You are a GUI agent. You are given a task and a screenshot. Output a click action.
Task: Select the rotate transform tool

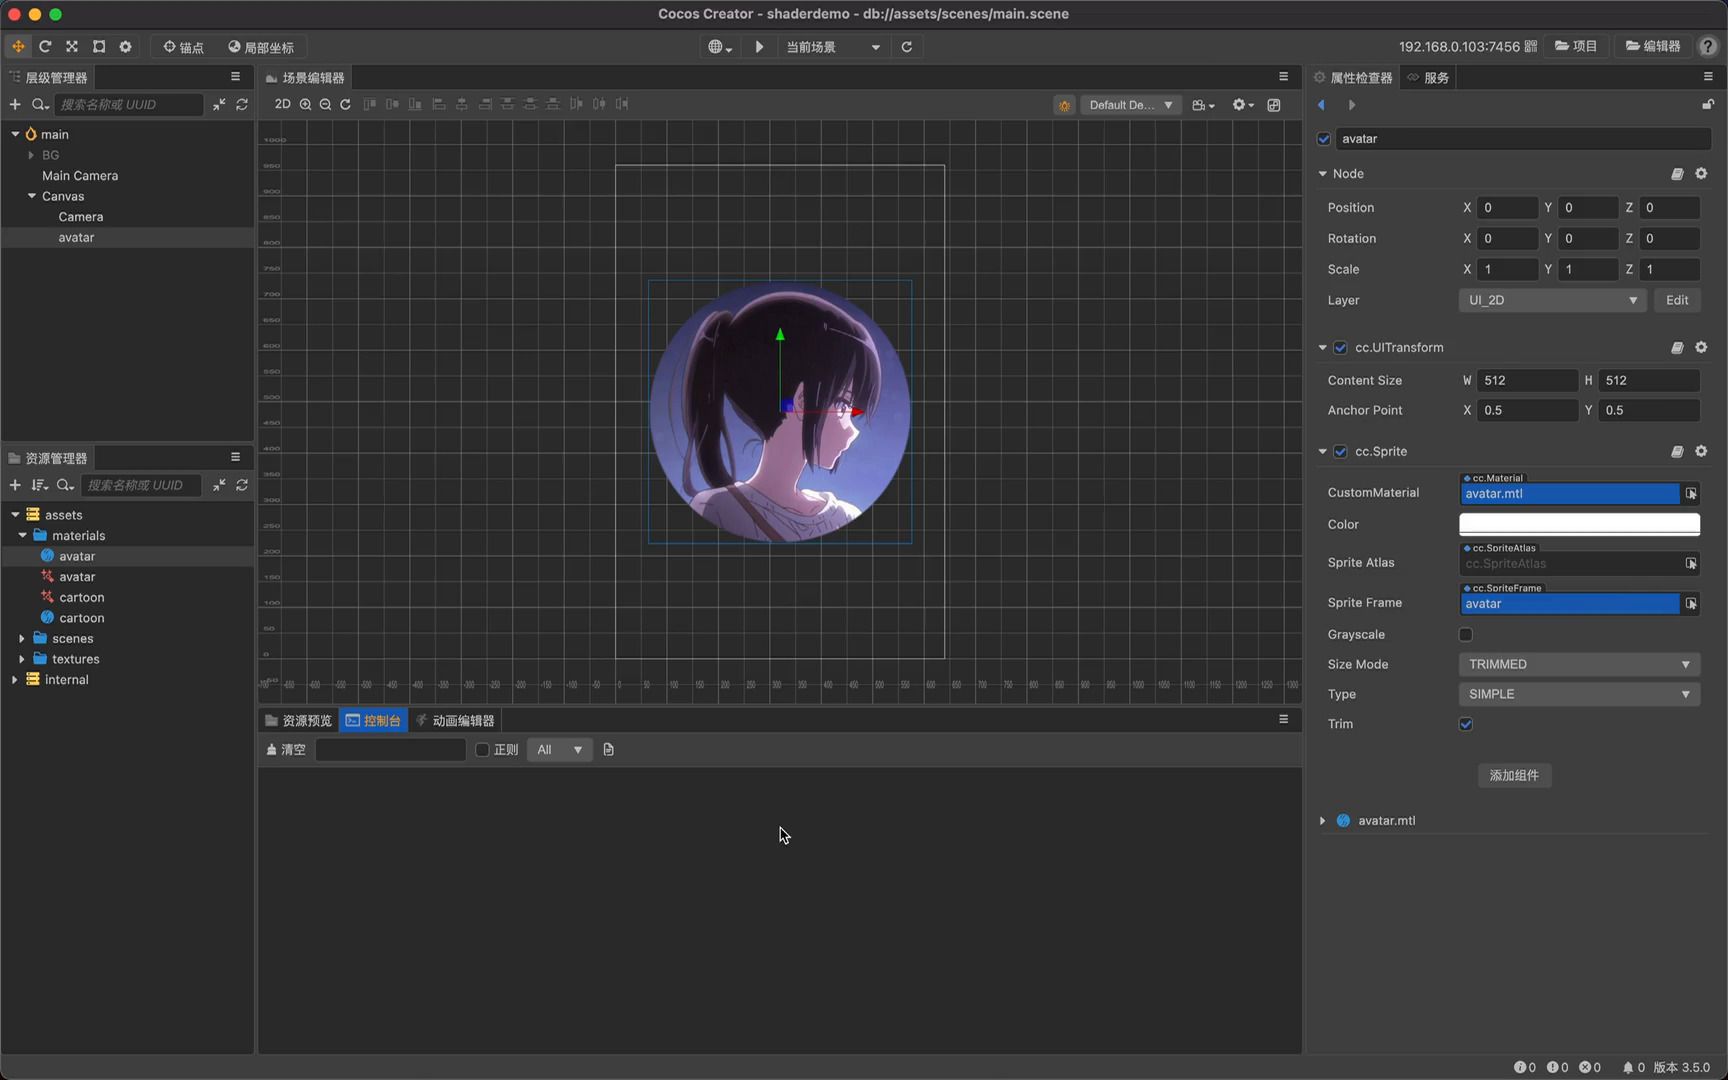45,47
